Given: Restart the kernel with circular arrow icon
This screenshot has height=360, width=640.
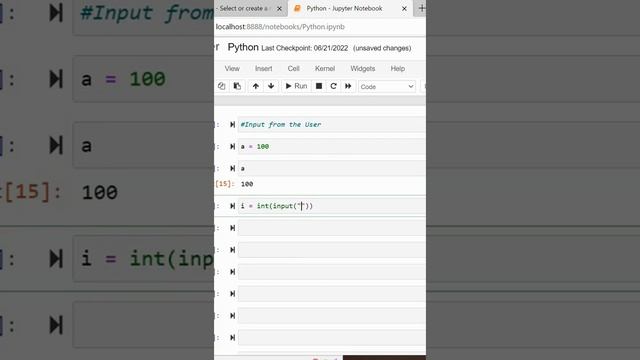Looking at the screenshot, I should [x=333, y=86].
